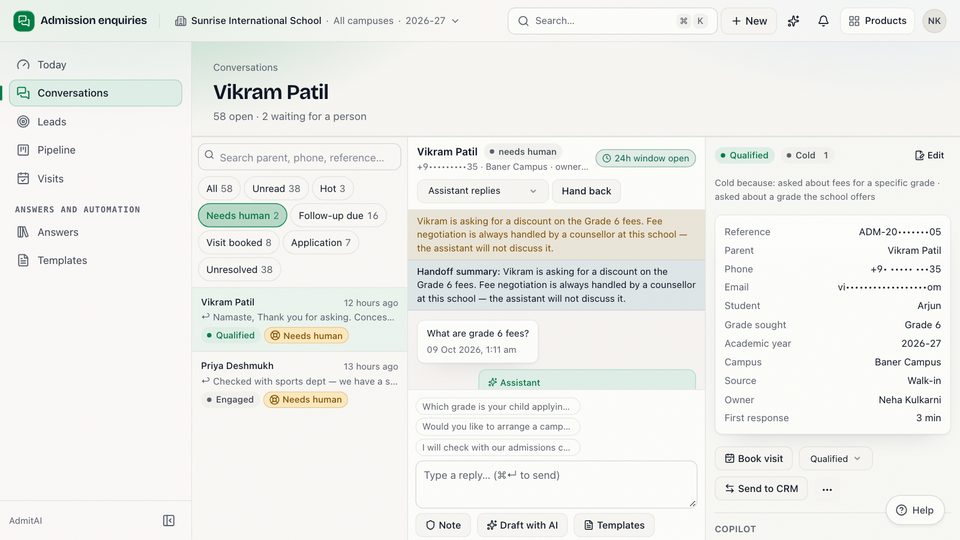Click the Type a reply box
Image resolution: width=960 pixels, height=540 pixels.
(556, 484)
